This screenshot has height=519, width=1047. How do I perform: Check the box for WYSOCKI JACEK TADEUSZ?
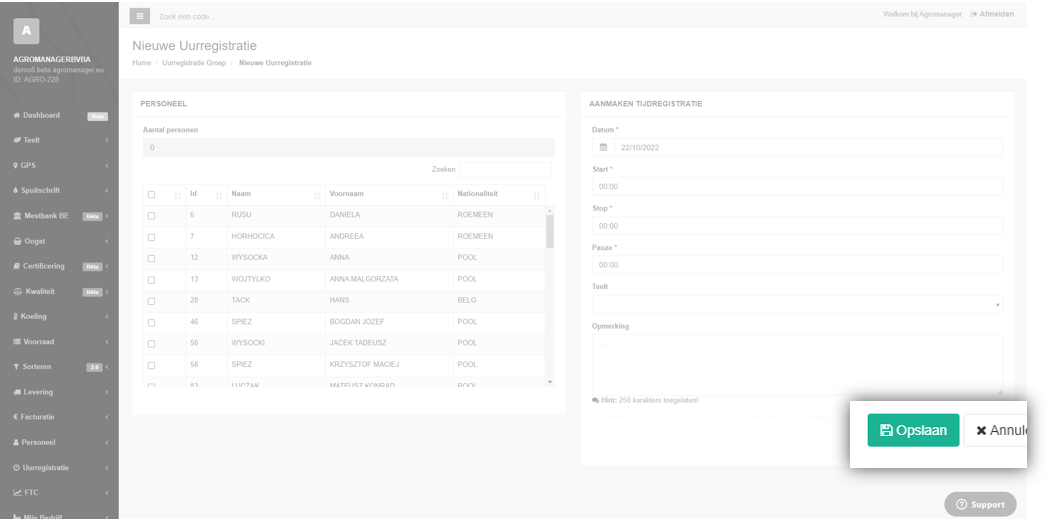152,344
